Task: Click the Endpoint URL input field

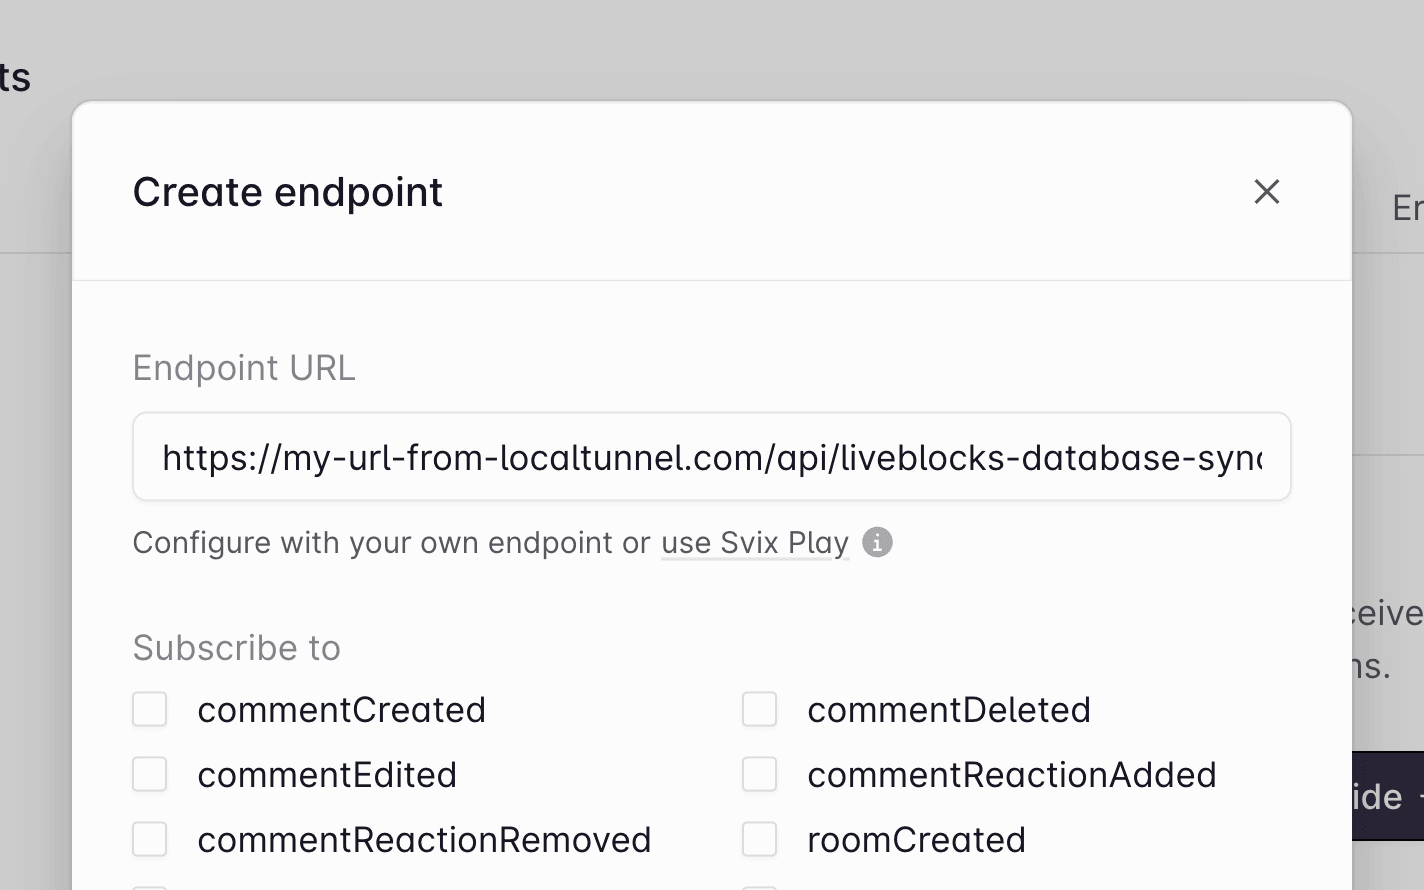Action: (x=712, y=456)
